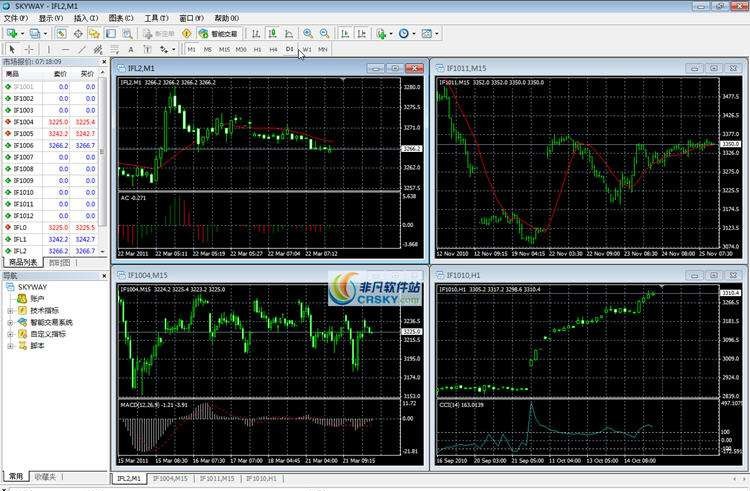
Task: Toggle the D1 timeframe button
Action: coord(290,49)
